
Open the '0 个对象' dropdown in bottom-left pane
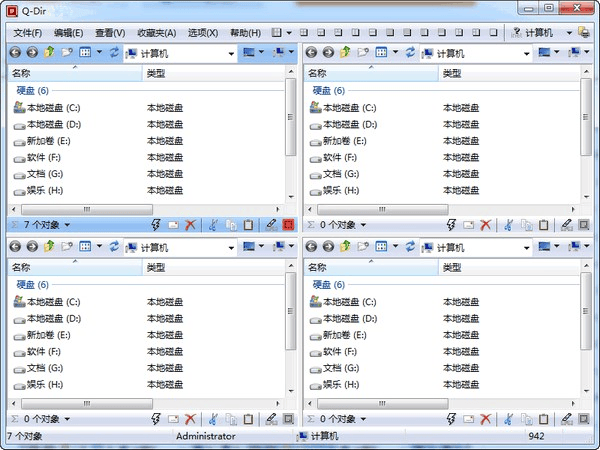click(67, 419)
